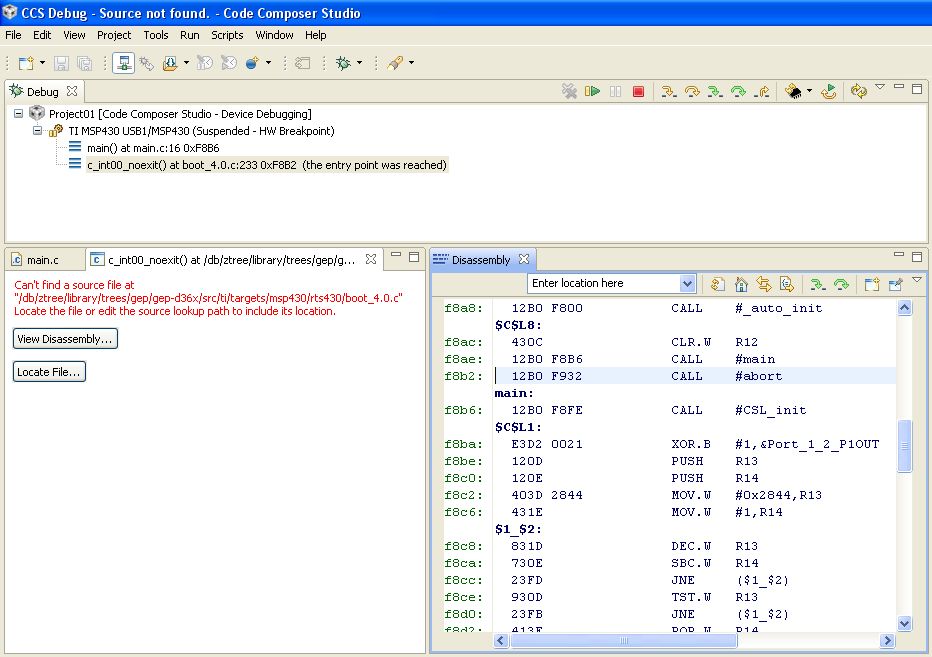The image size is (932, 657).
Task: Click the red Terminate stop icon
Action: click(x=638, y=92)
